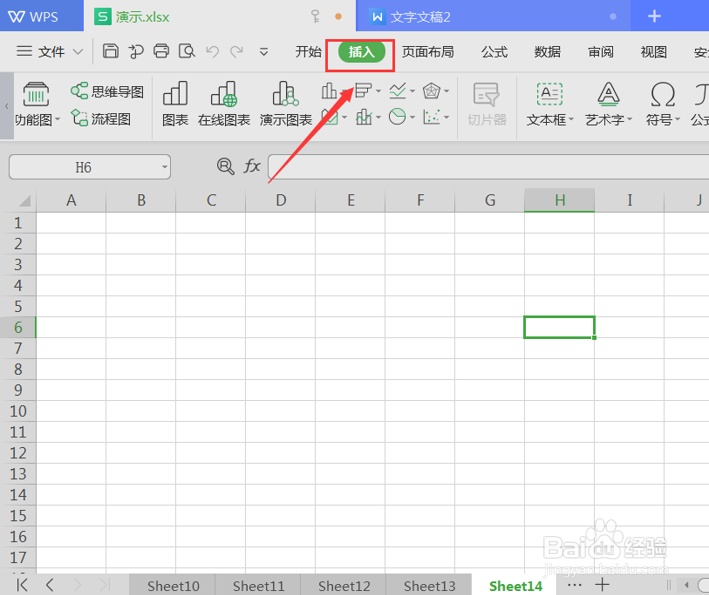709x595 pixels.
Task: Expand the line chart dropdown arrow
Action: [x=412, y=91]
